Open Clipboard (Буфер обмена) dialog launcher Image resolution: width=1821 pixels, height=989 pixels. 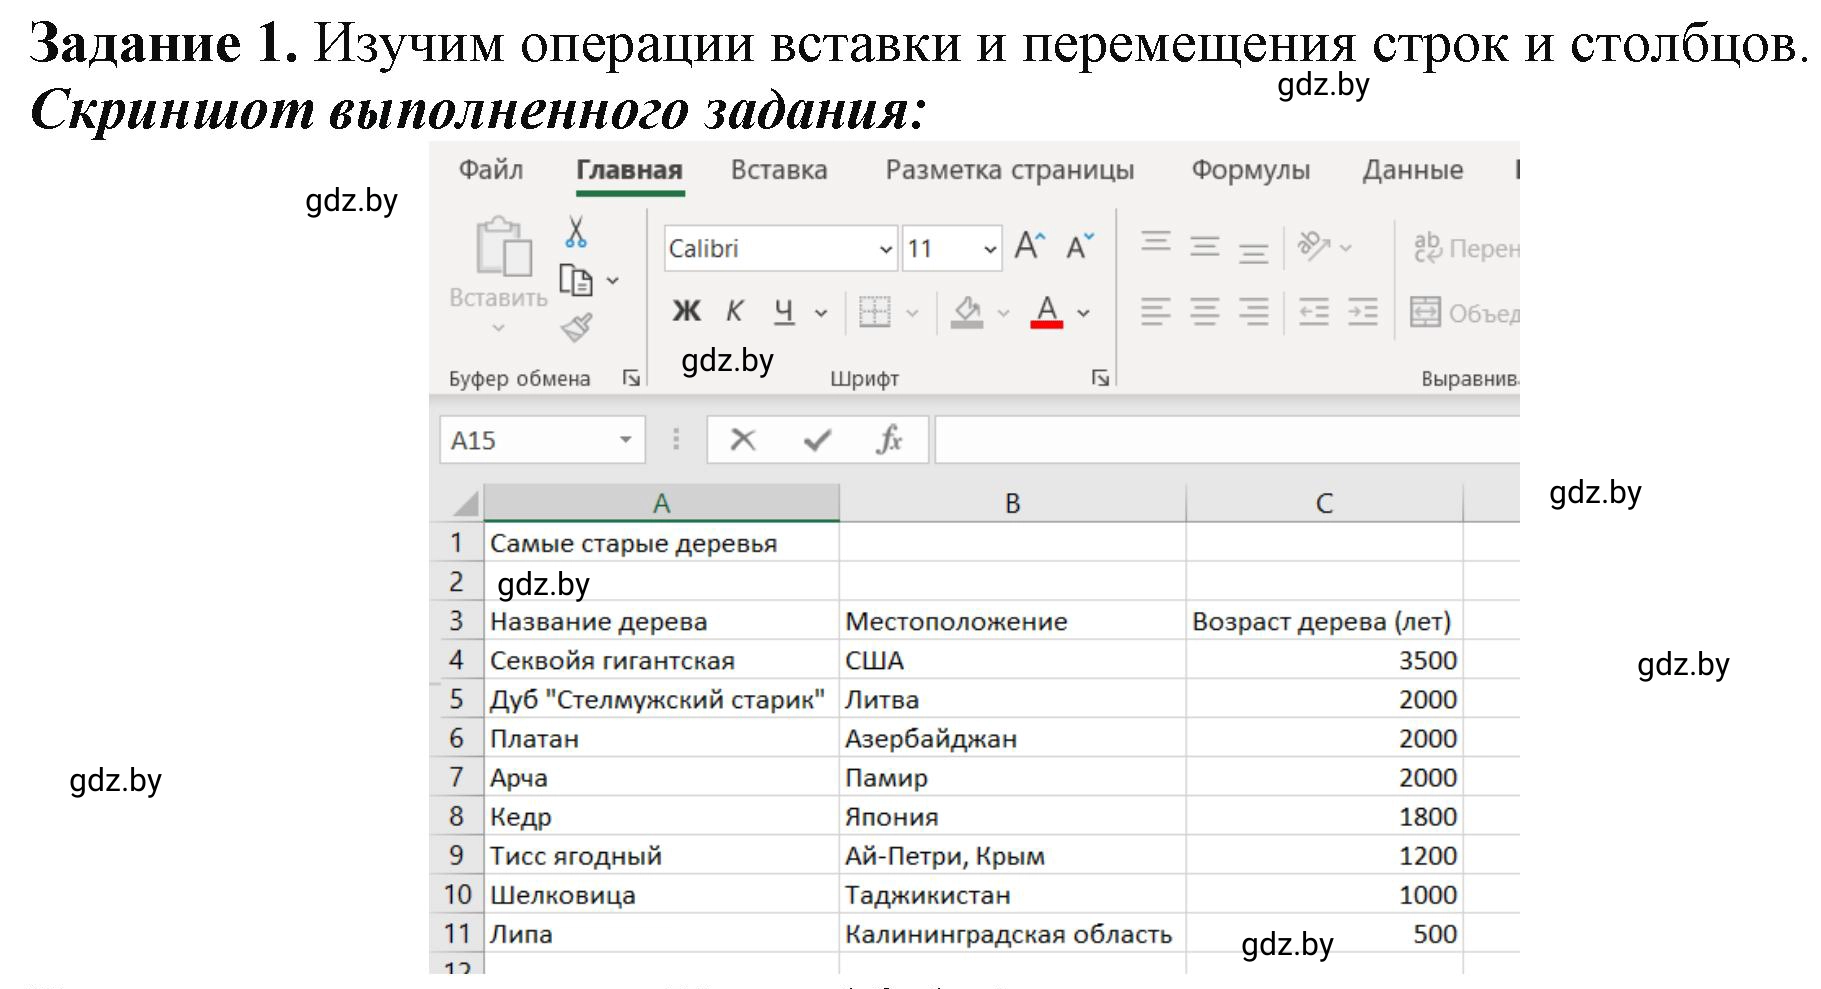point(631,378)
